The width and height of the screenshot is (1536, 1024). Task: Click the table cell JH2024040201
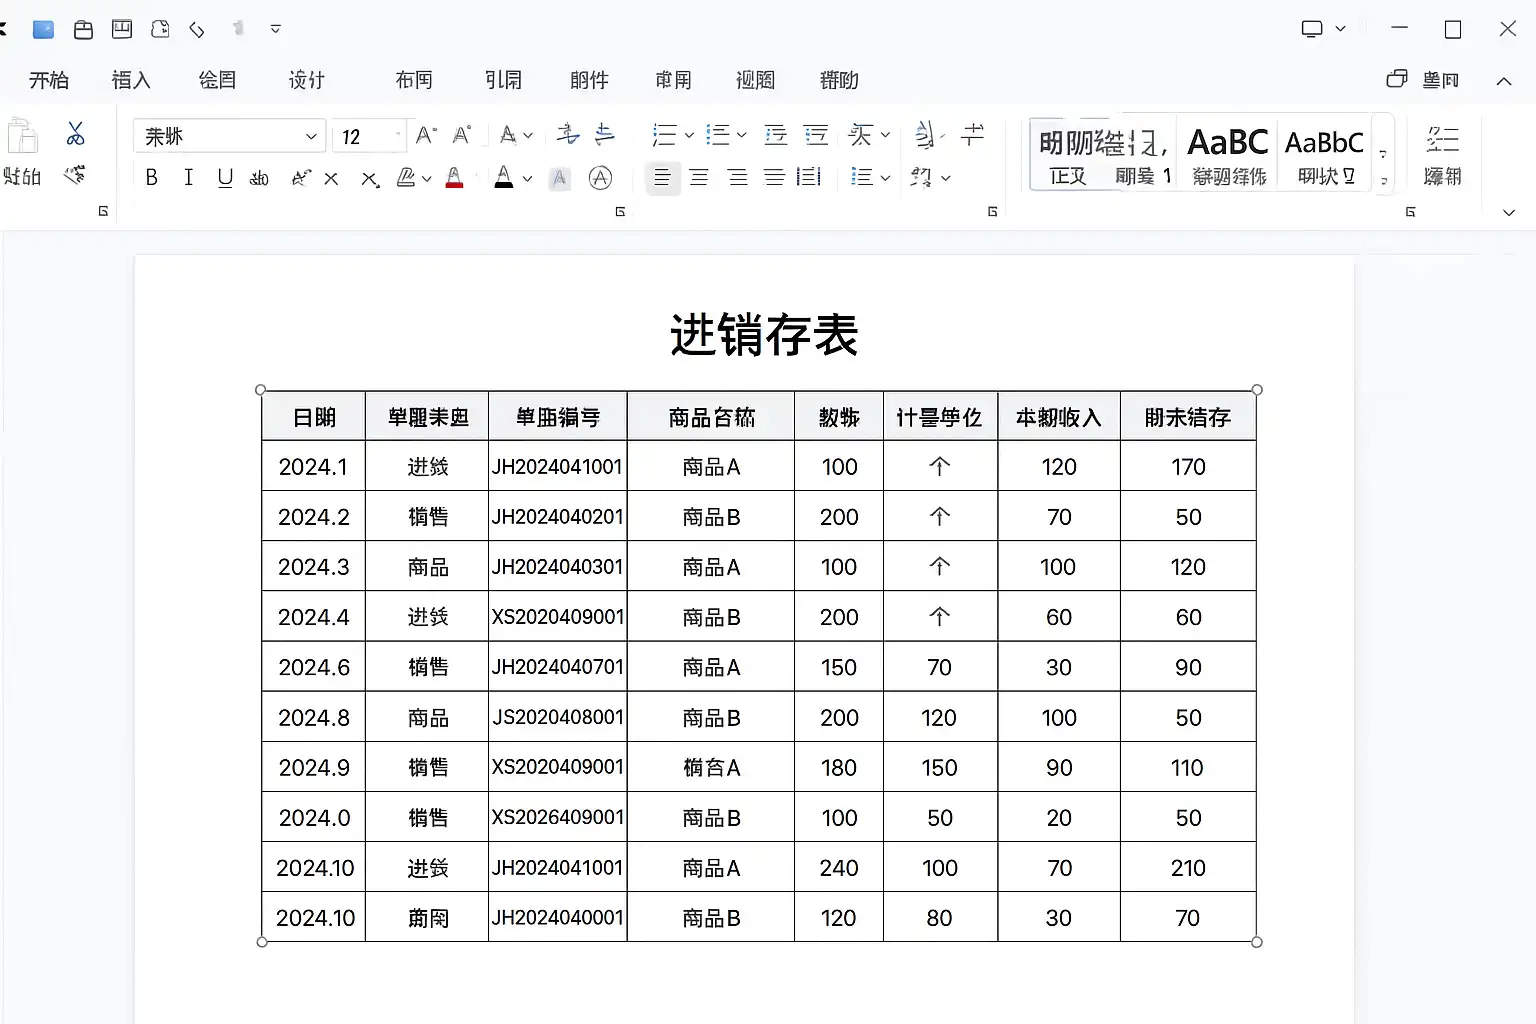(557, 516)
